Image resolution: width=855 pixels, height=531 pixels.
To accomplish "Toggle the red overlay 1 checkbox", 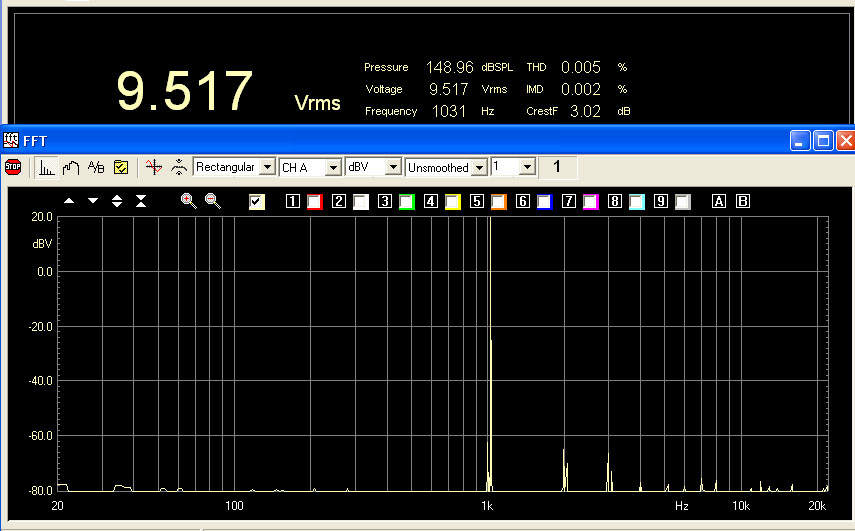I will 315,202.
